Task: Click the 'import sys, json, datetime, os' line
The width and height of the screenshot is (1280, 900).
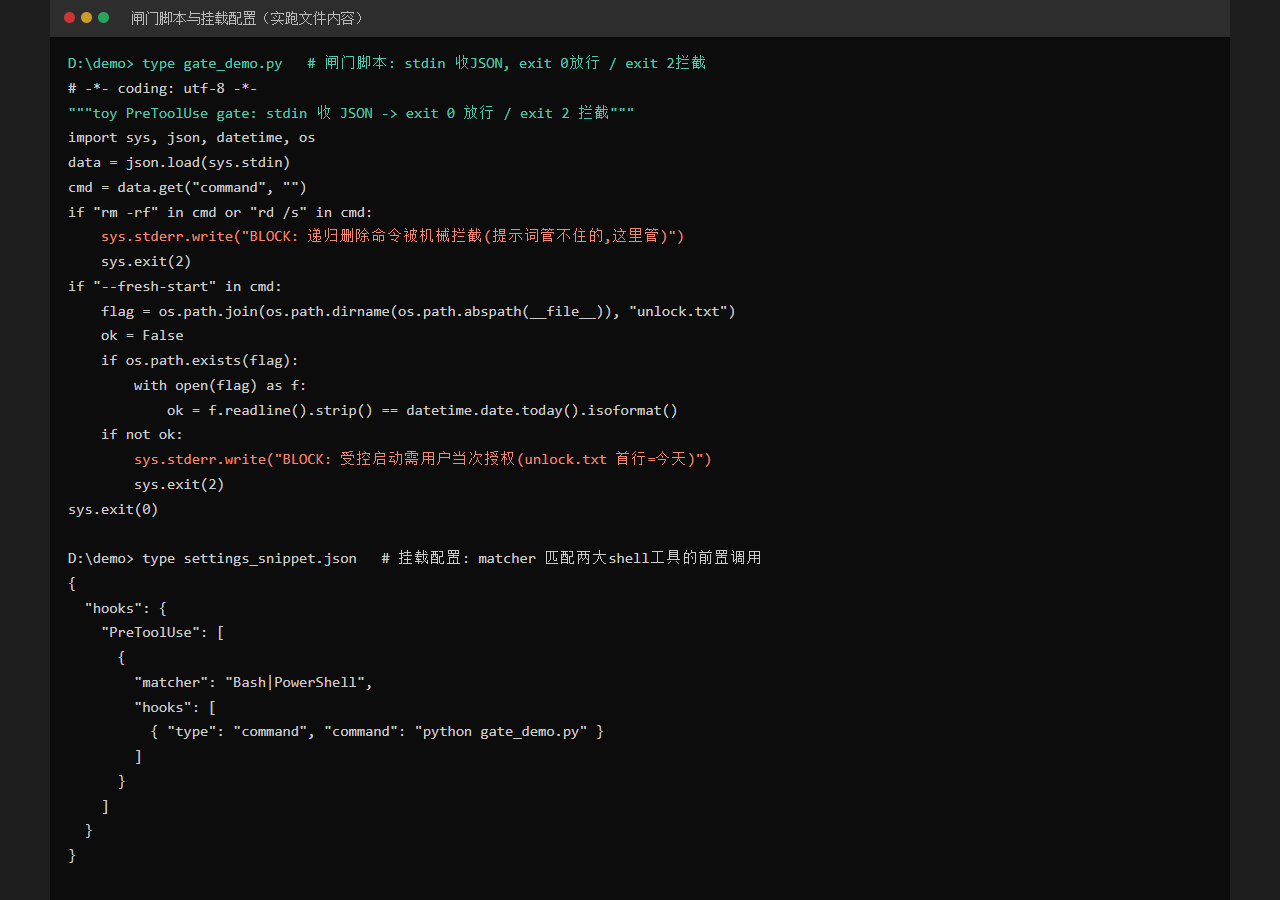Action: point(191,137)
